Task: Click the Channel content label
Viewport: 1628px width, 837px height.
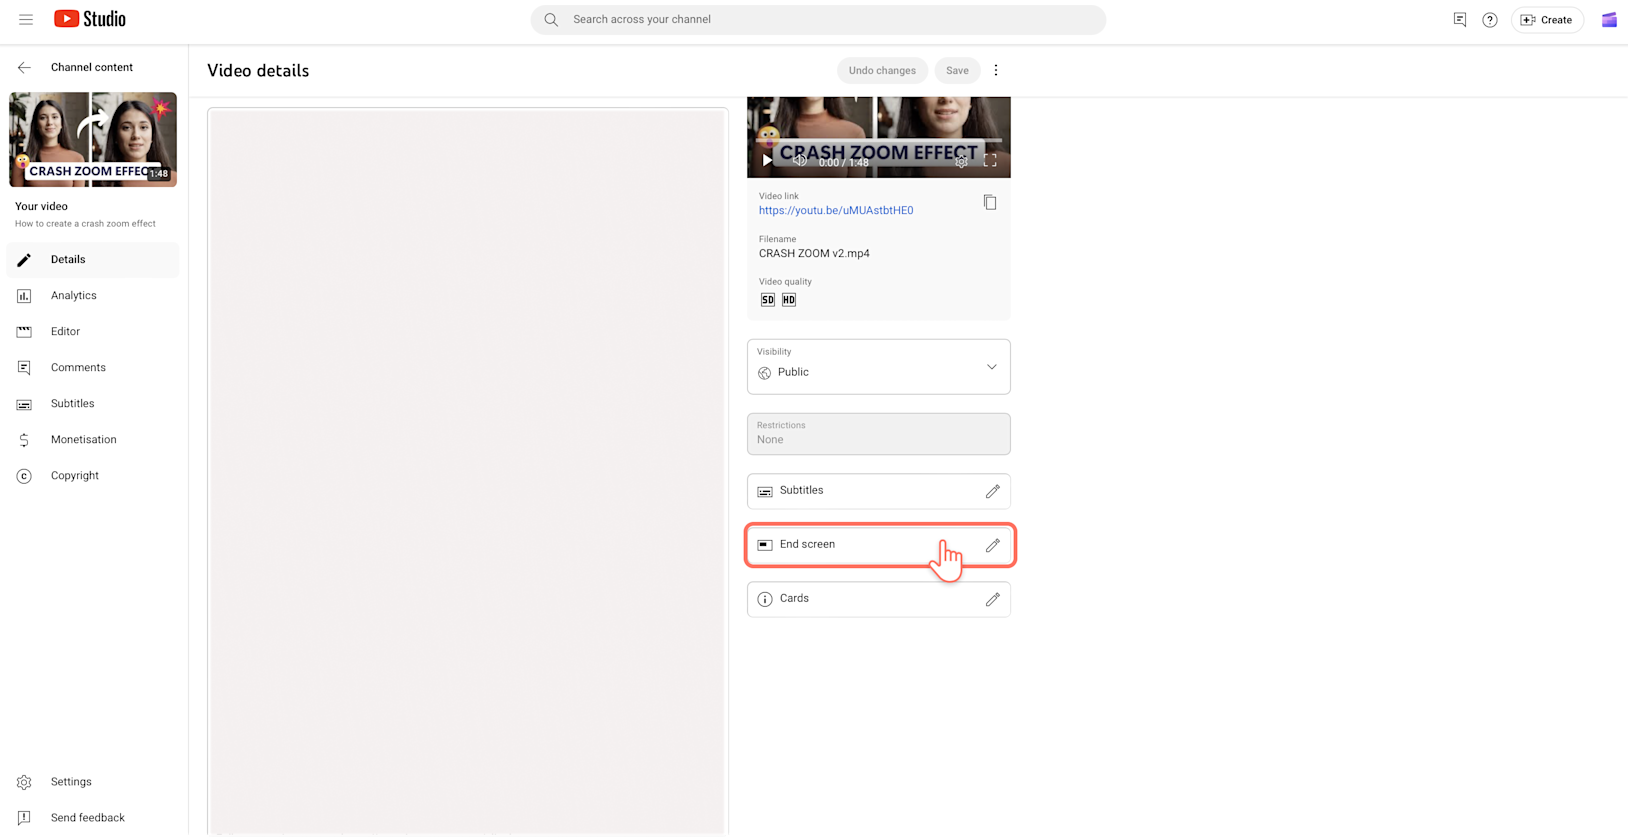Action: click(92, 67)
